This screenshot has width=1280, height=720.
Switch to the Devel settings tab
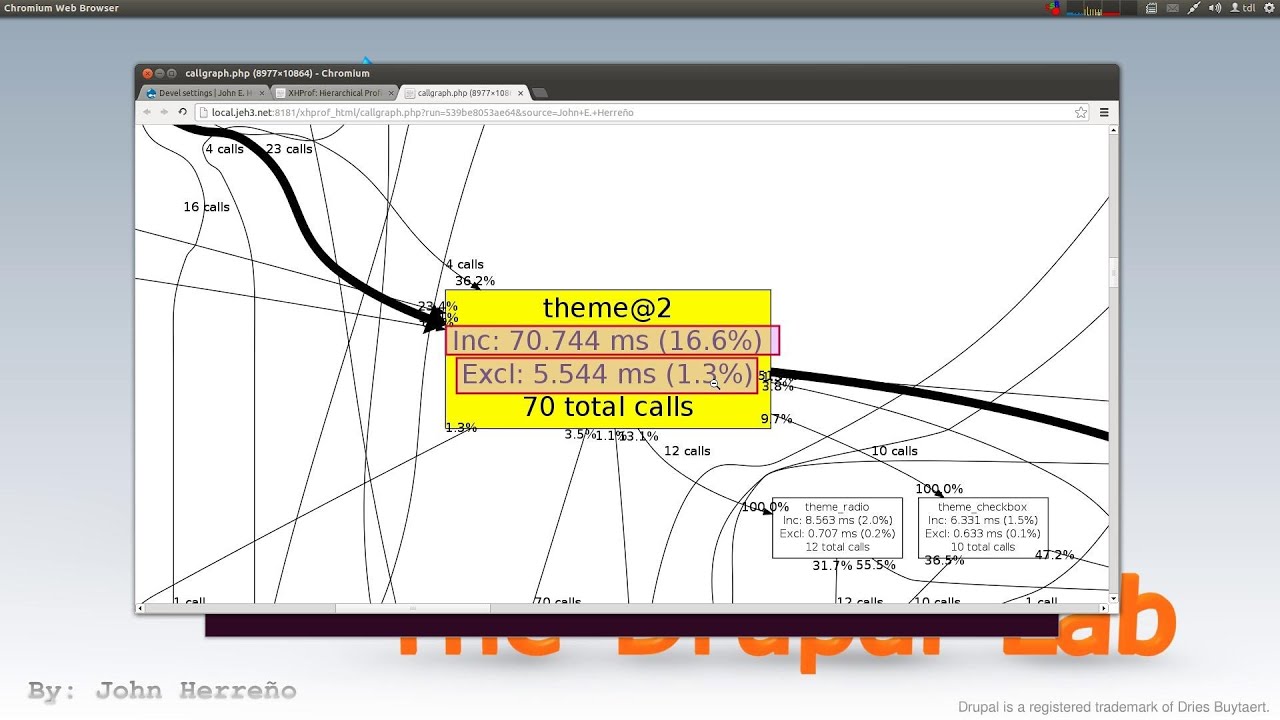205,93
